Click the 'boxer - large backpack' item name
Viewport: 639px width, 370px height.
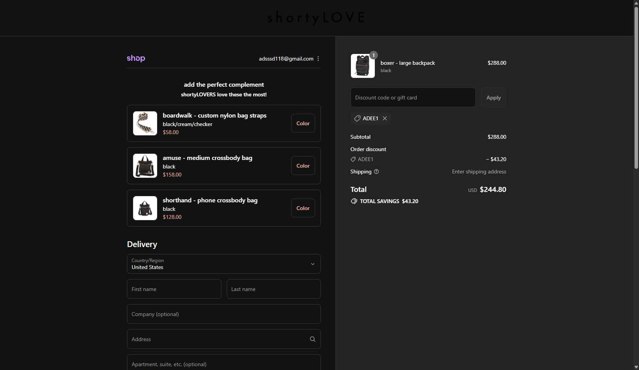[408, 63]
